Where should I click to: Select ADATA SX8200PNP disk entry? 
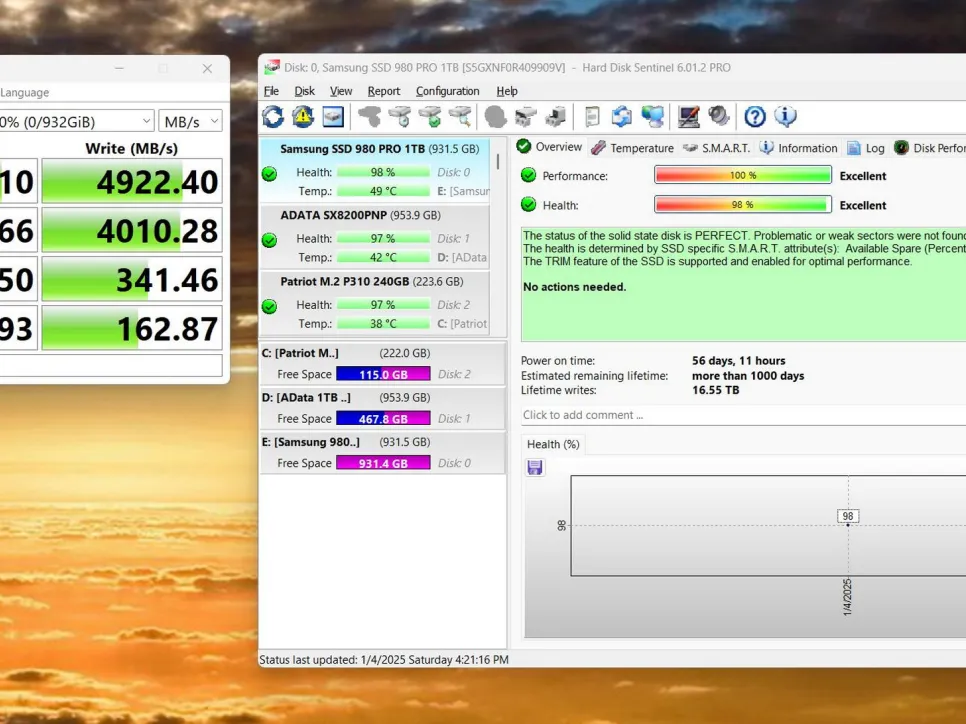[376, 237]
